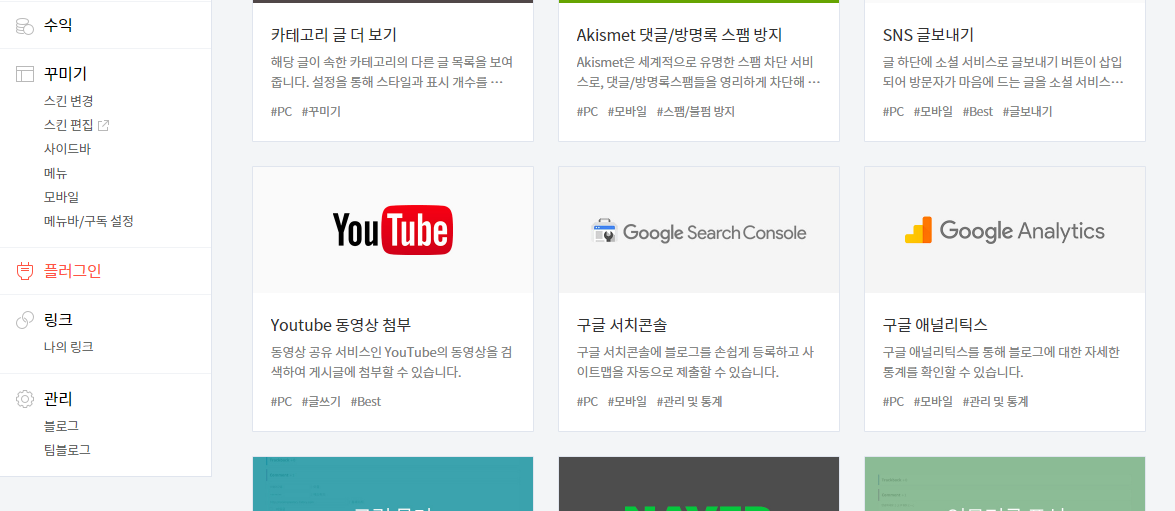Click the dark NAVER plugin card banner
The height and width of the screenshot is (511, 1175).
(698, 484)
